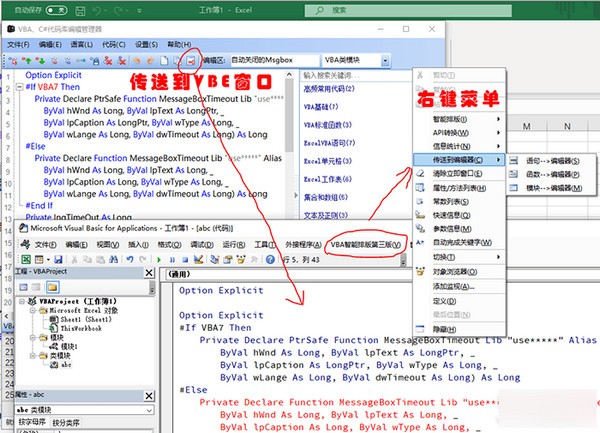Click the Reset stop icon in VBE

click(x=185, y=260)
